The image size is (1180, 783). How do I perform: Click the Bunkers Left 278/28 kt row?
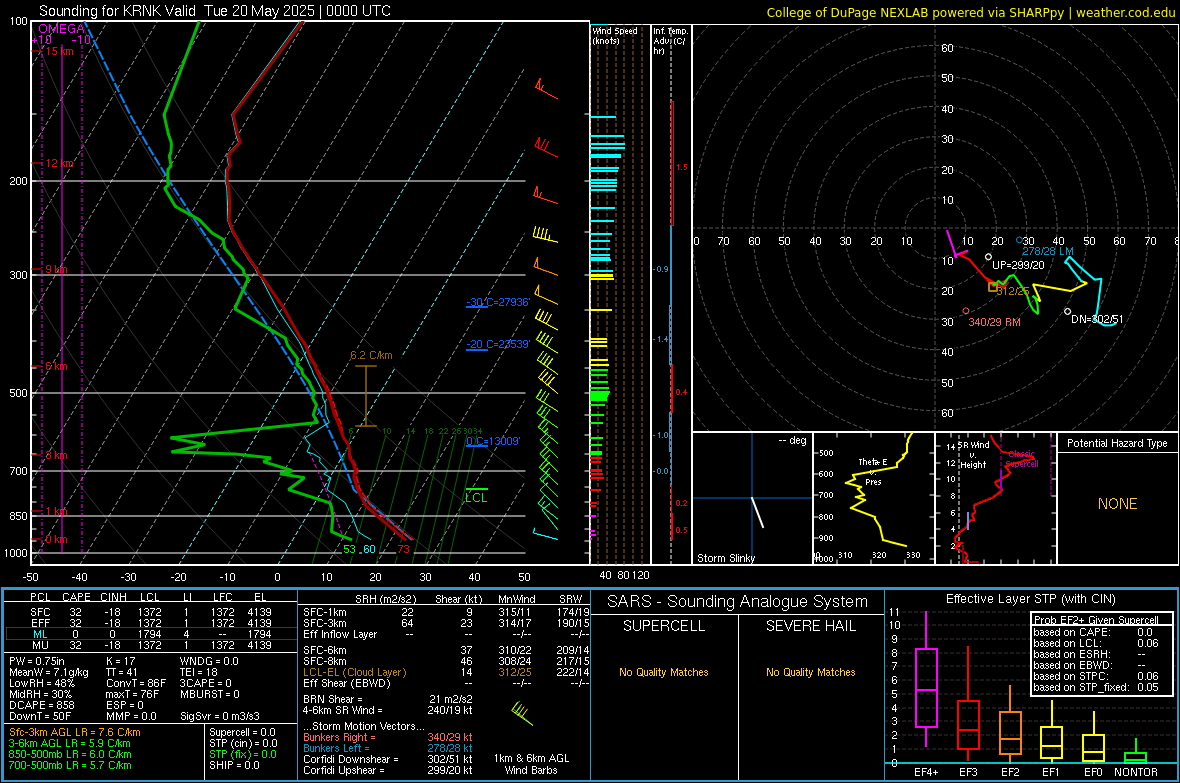(x=388, y=748)
